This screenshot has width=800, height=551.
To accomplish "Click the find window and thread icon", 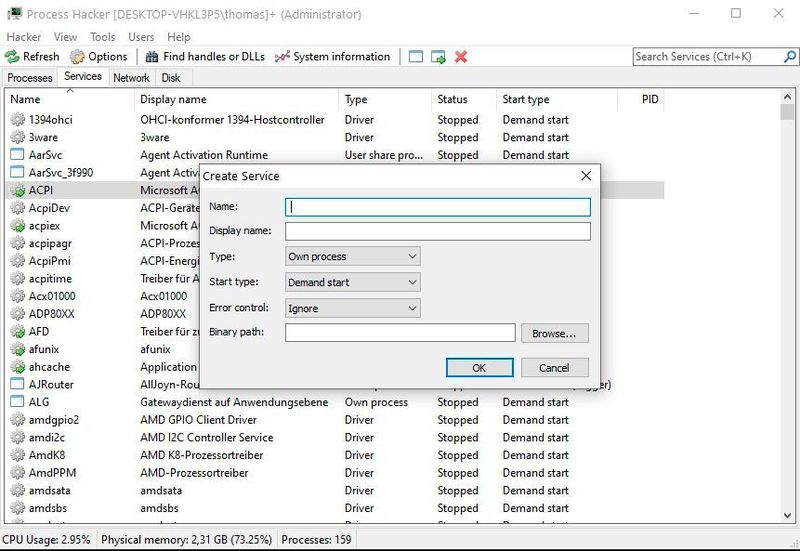I will [438, 57].
